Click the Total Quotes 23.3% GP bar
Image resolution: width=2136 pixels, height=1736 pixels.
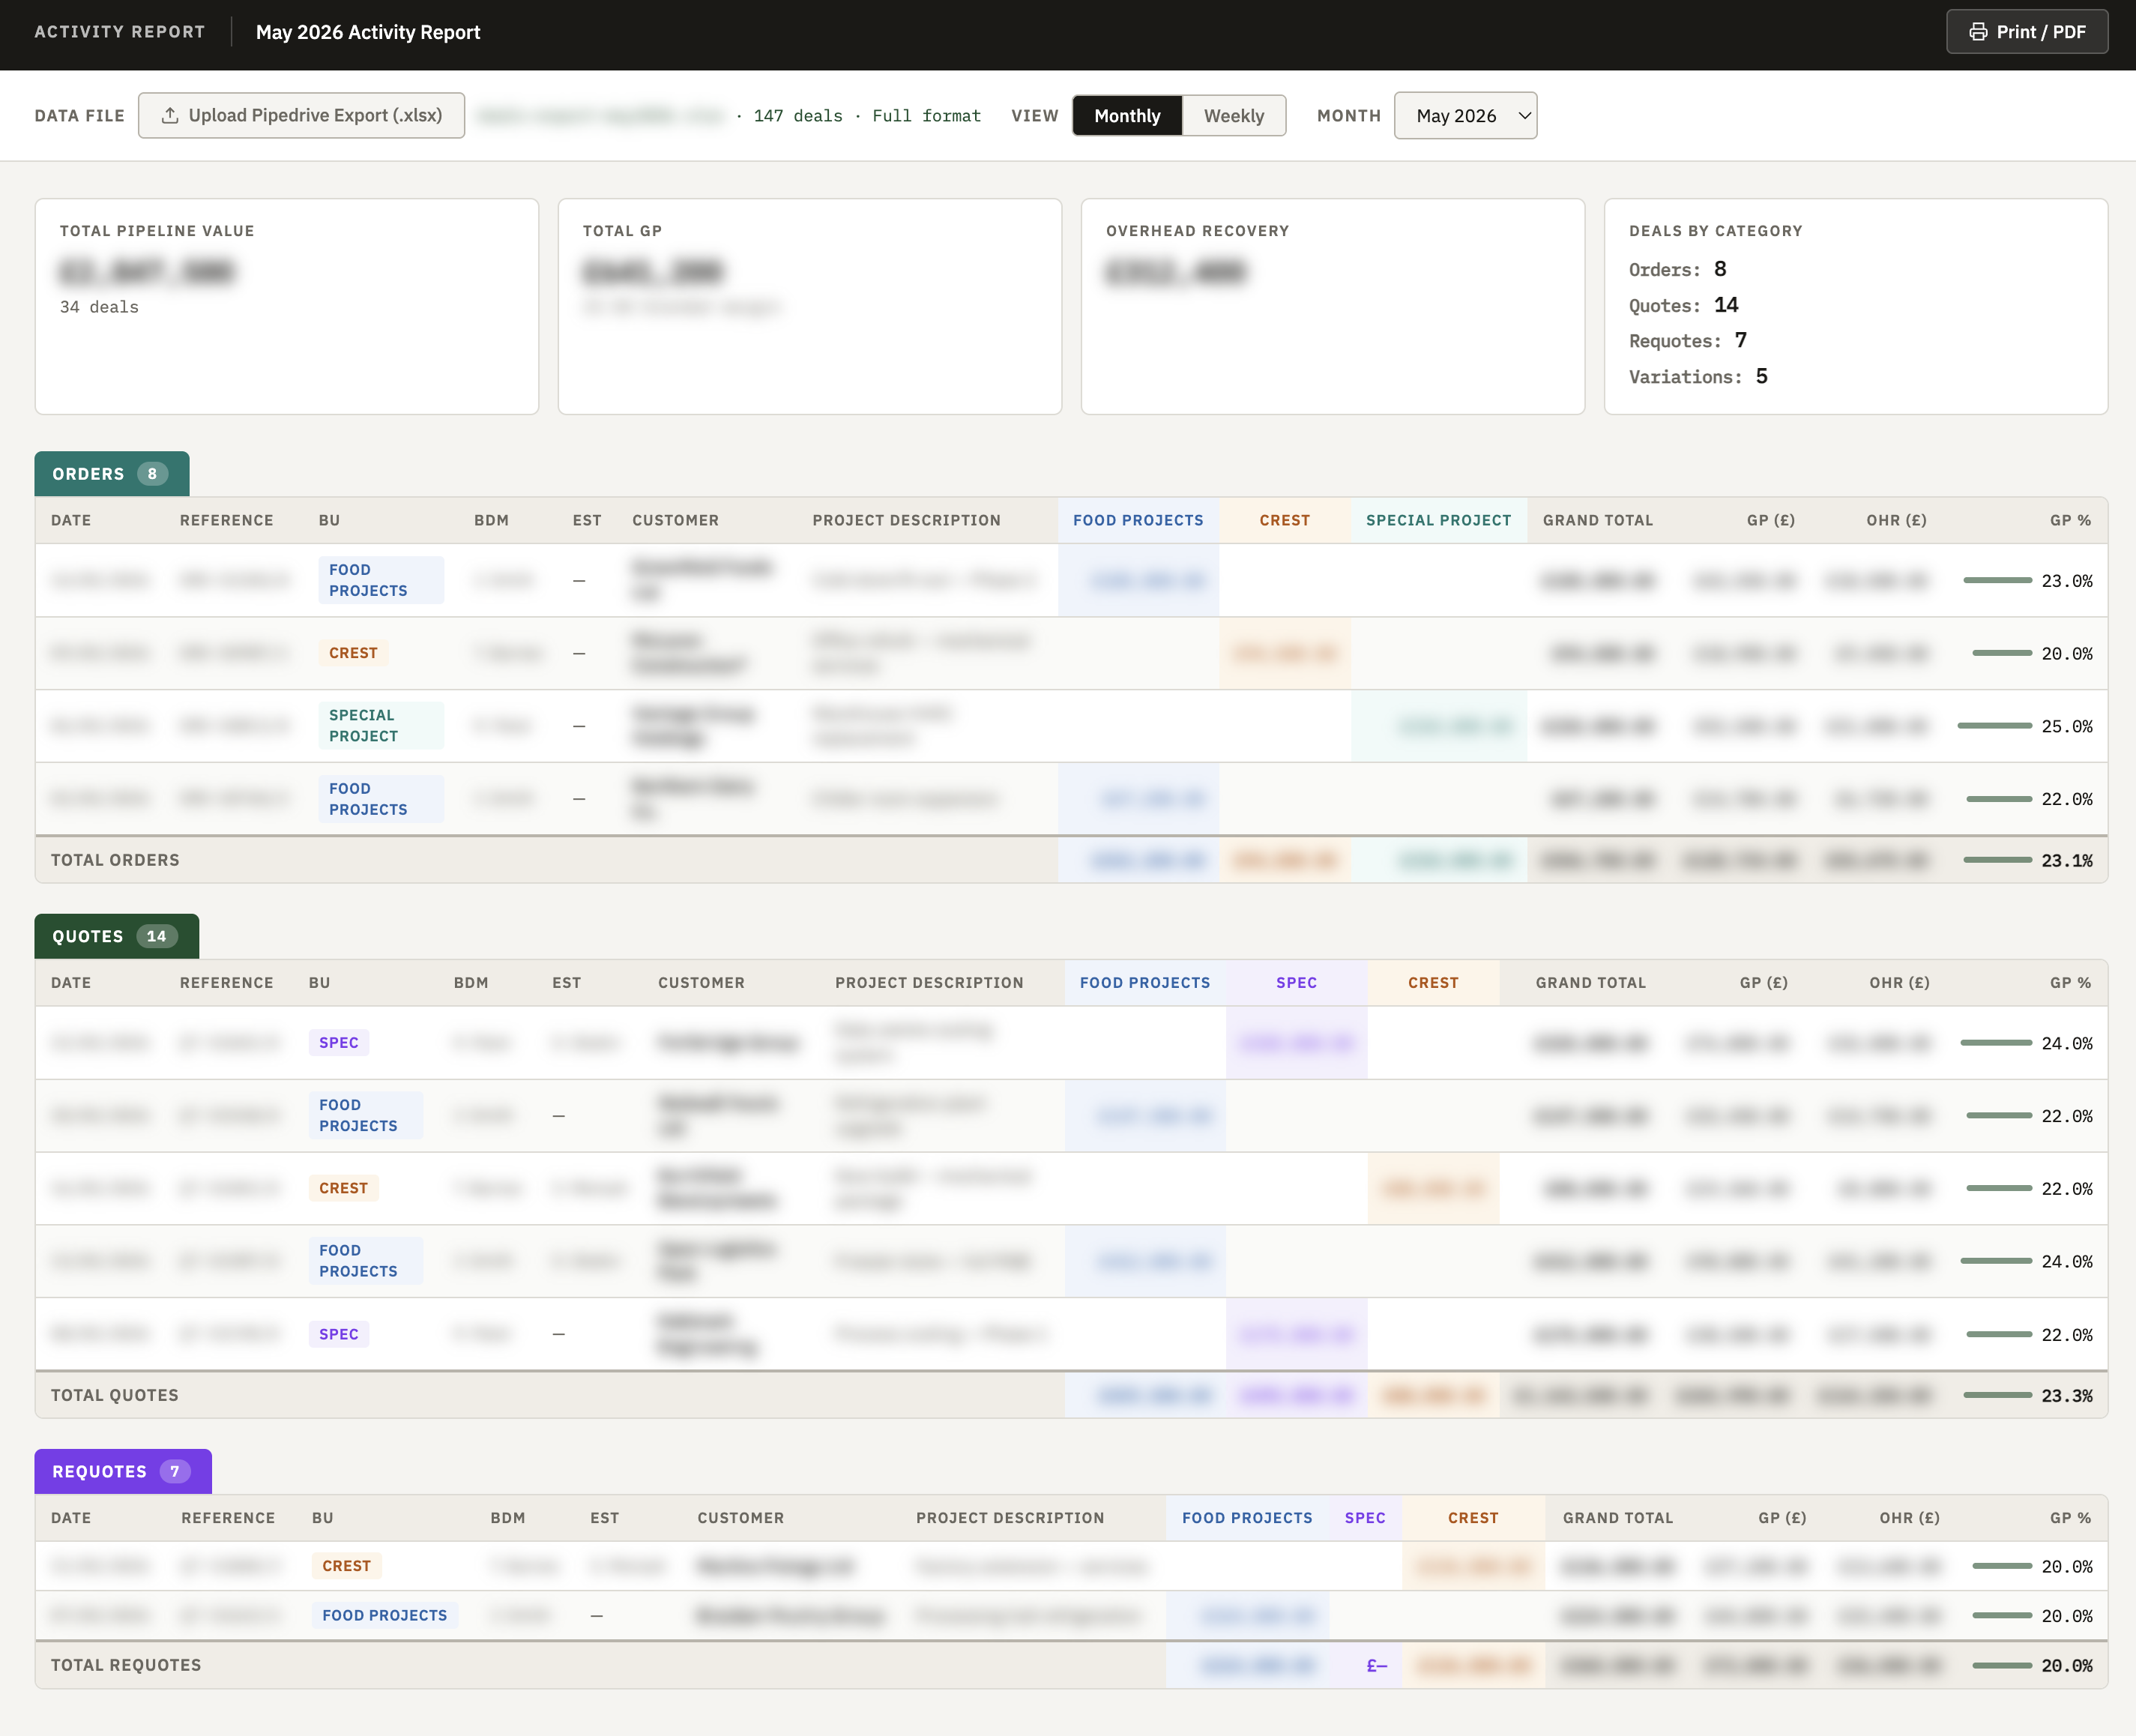[1997, 1395]
